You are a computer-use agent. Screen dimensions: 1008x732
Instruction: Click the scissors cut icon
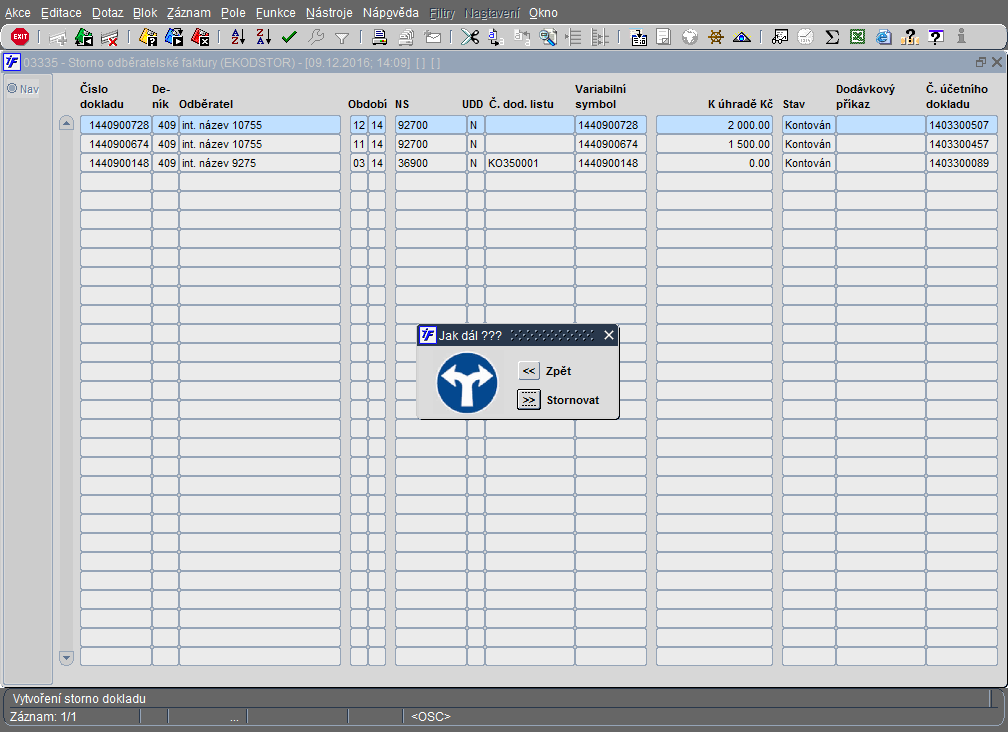coord(470,37)
